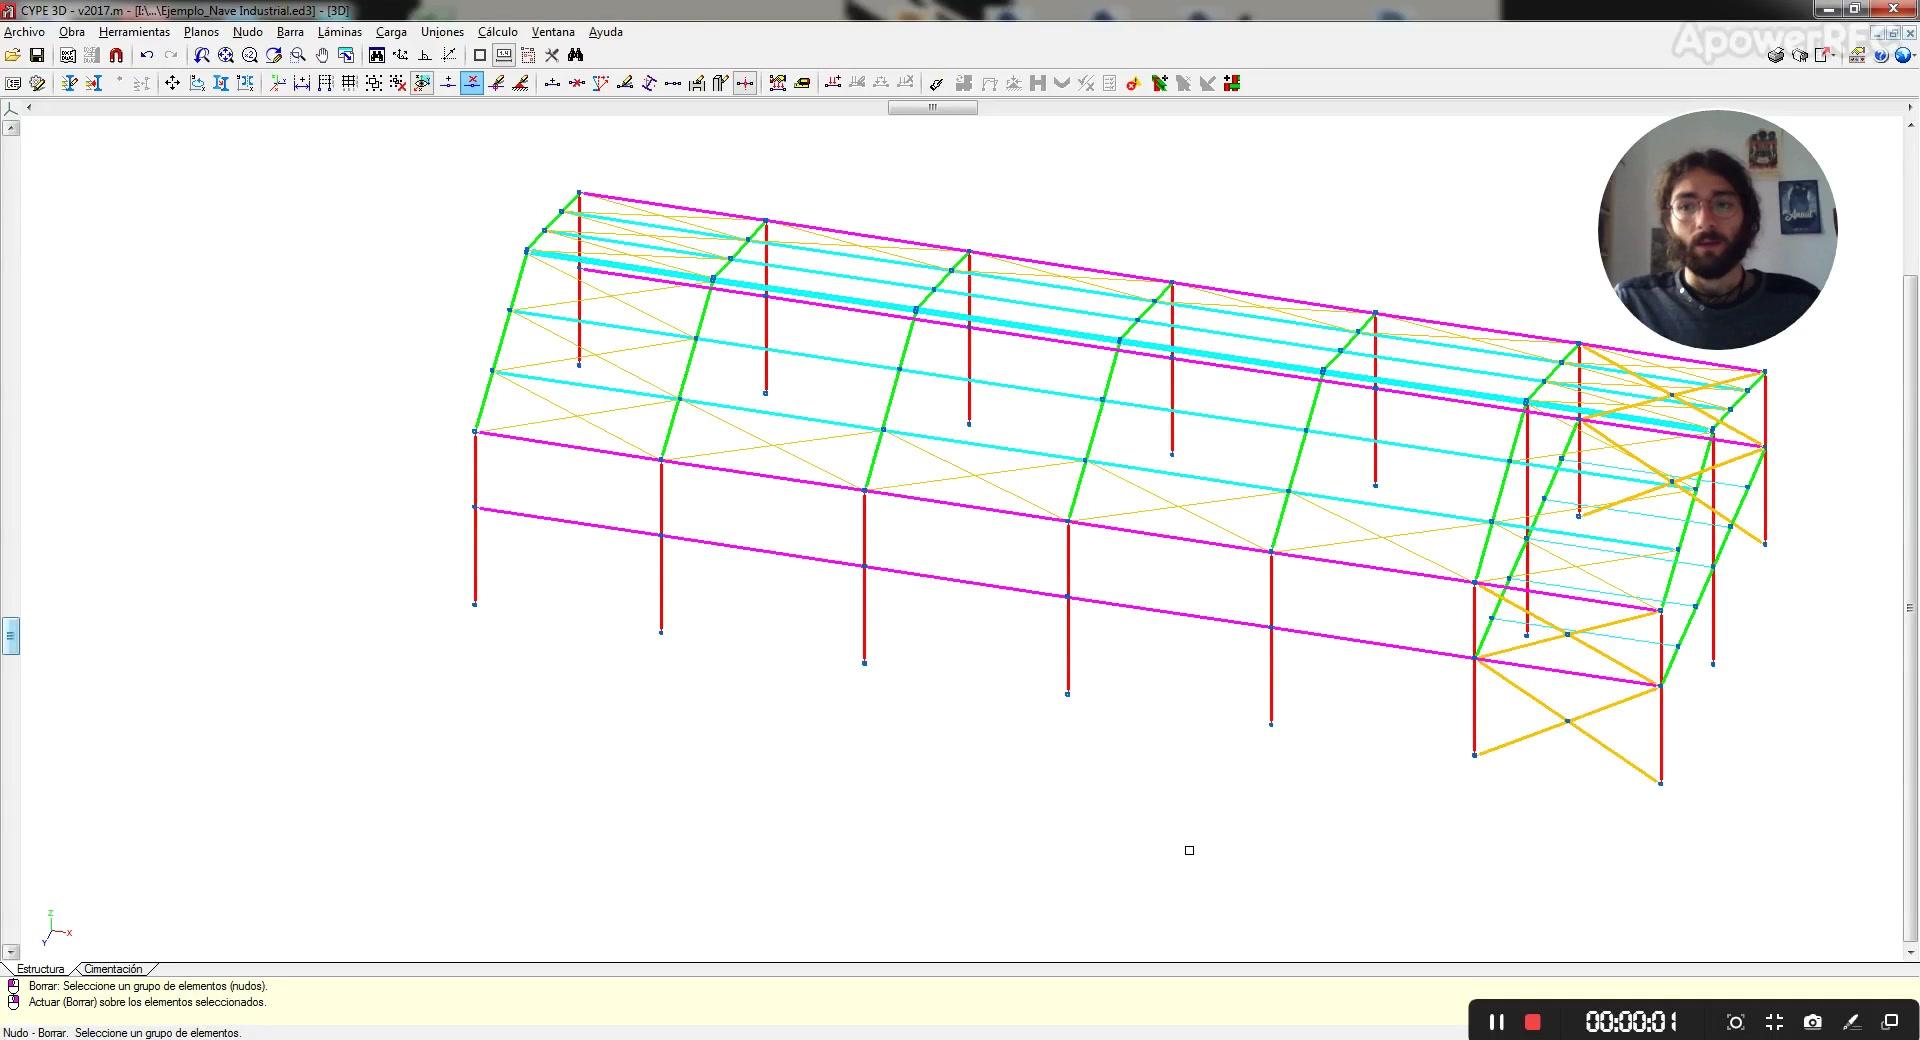Open the Archivo menu
Viewport: 1920px width, 1040px height.
tap(24, 32)
